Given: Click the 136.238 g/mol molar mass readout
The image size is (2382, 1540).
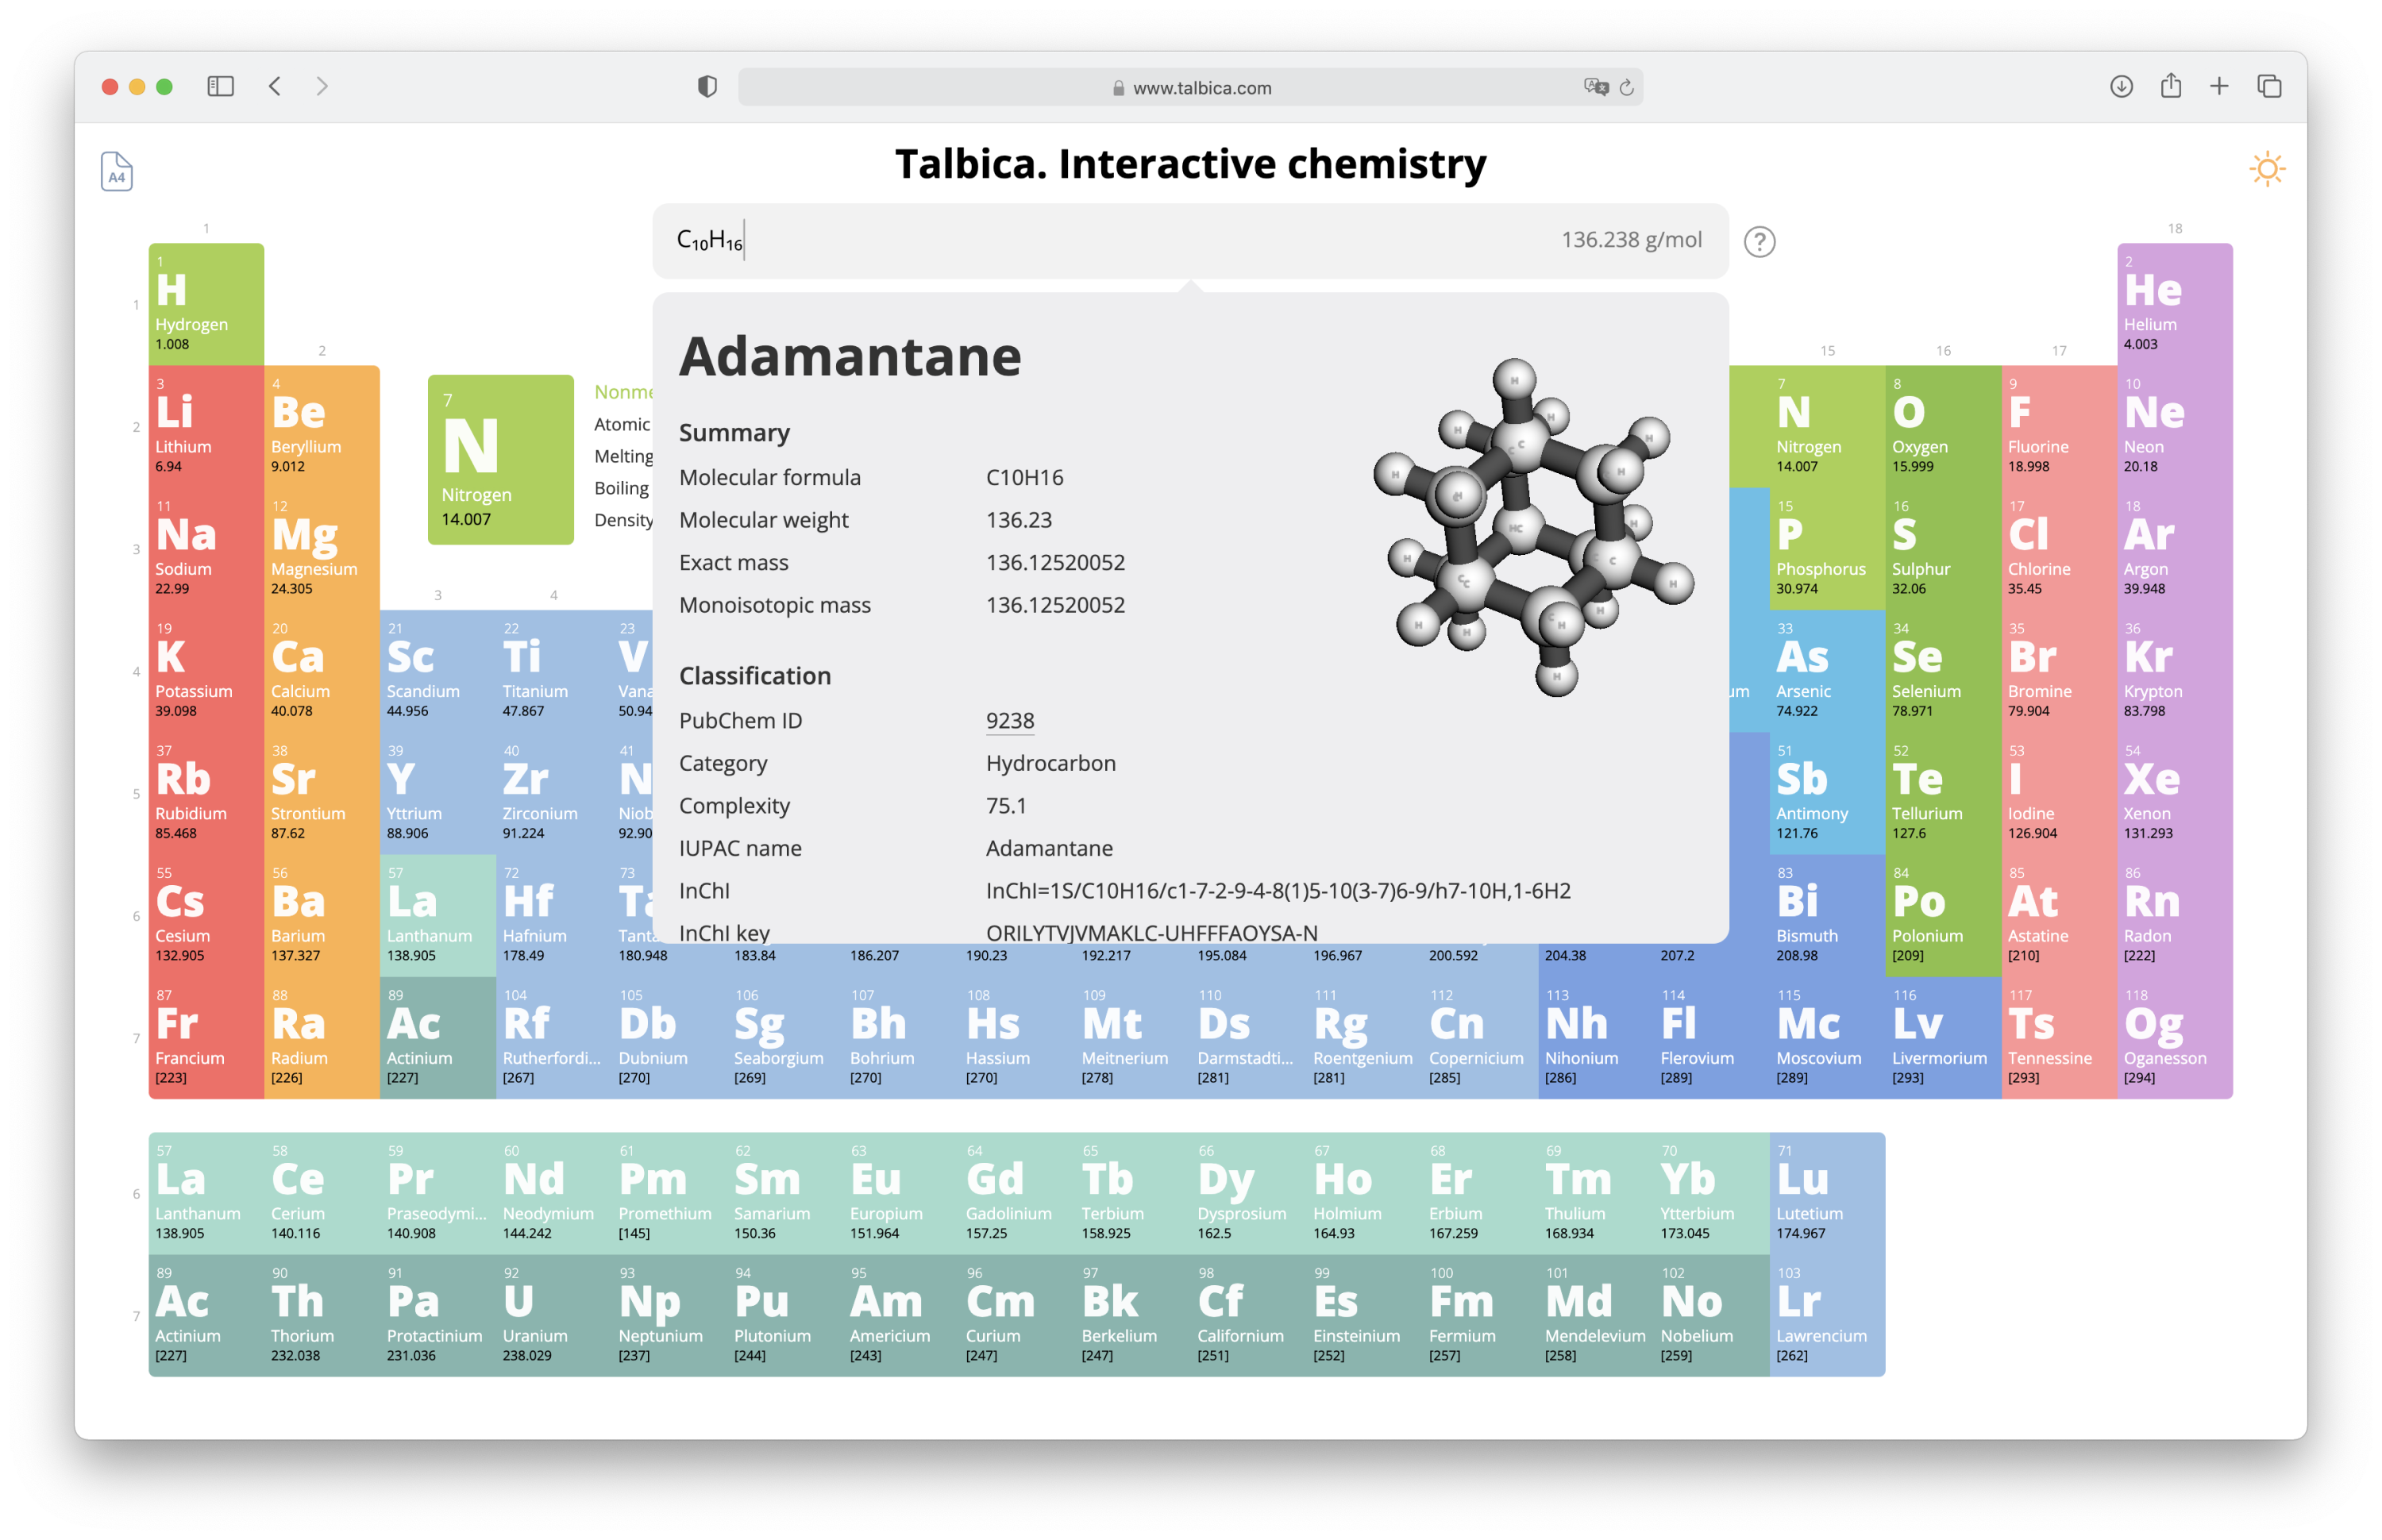Looking at the screenshot, I should [x=1631, y=240].
